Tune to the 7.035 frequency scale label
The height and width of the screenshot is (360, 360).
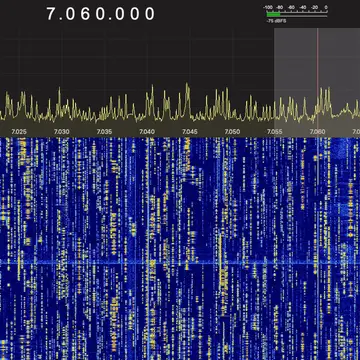[x=104, y=132]
